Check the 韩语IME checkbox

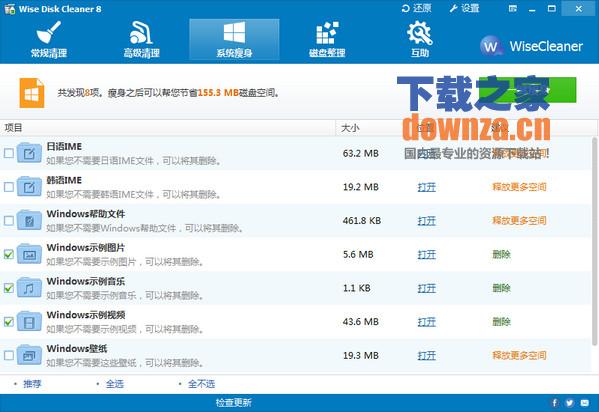(x=9, y=187)
